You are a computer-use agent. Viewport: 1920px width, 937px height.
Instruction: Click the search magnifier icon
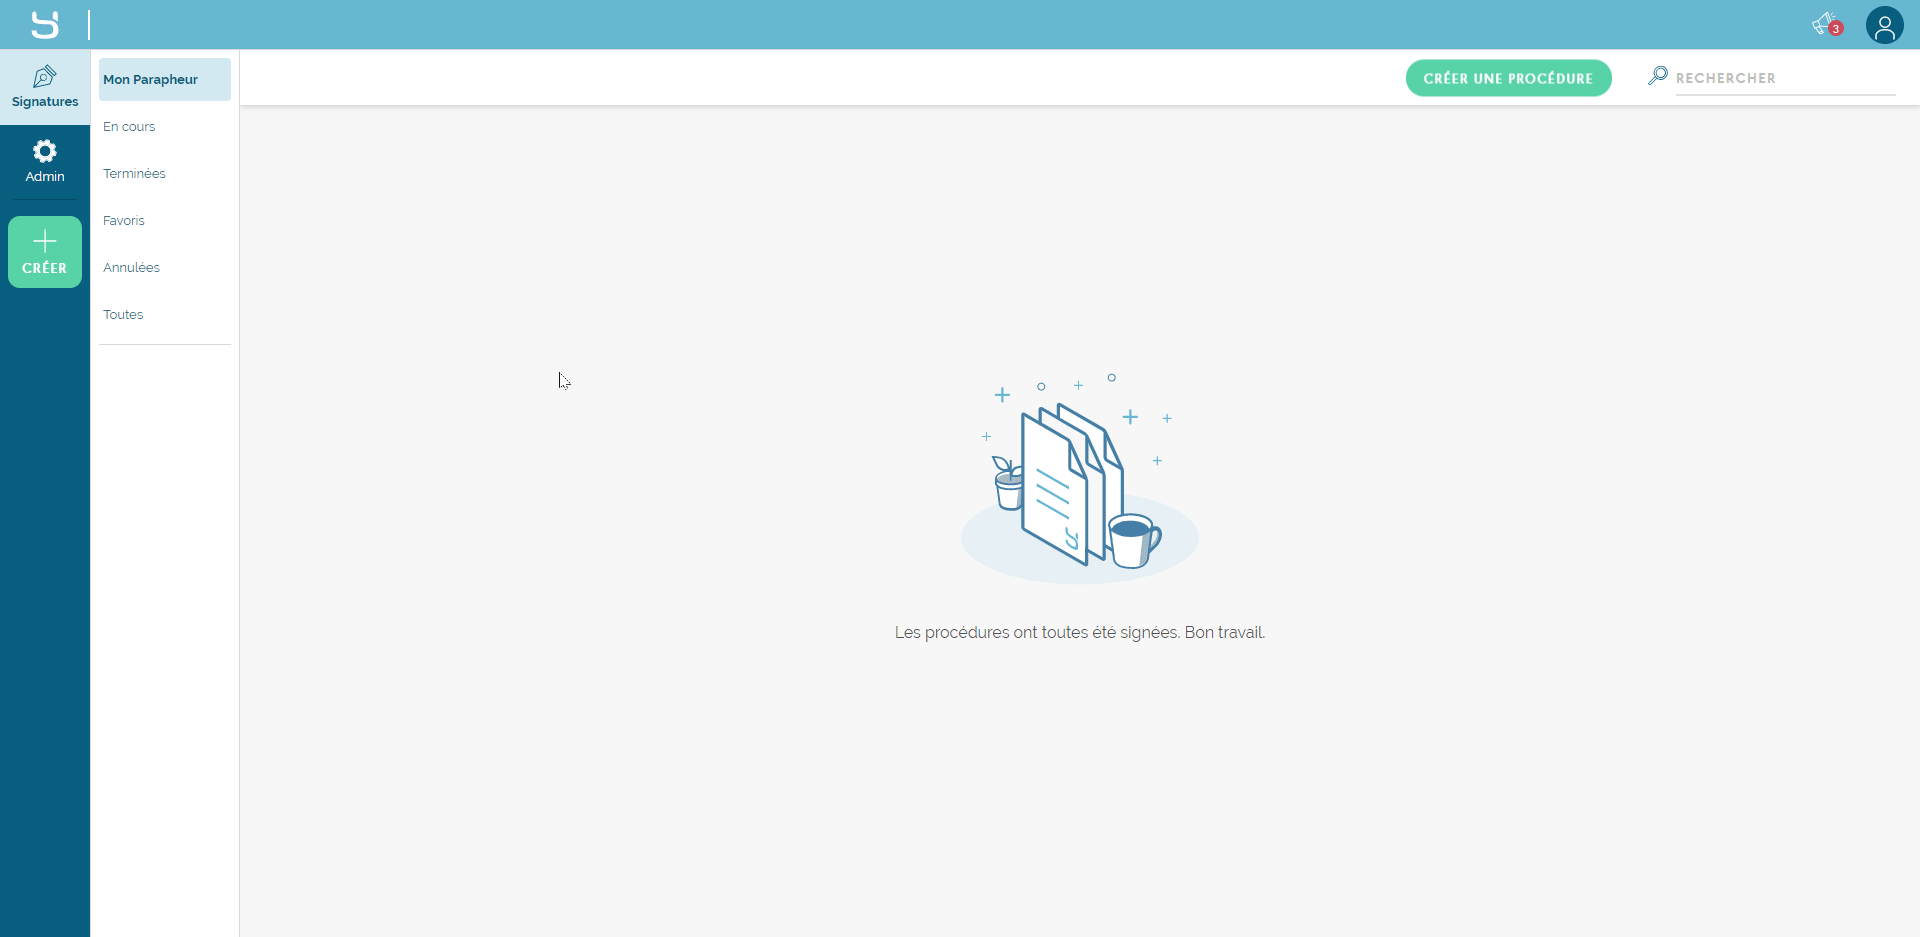coord(1657,76)
